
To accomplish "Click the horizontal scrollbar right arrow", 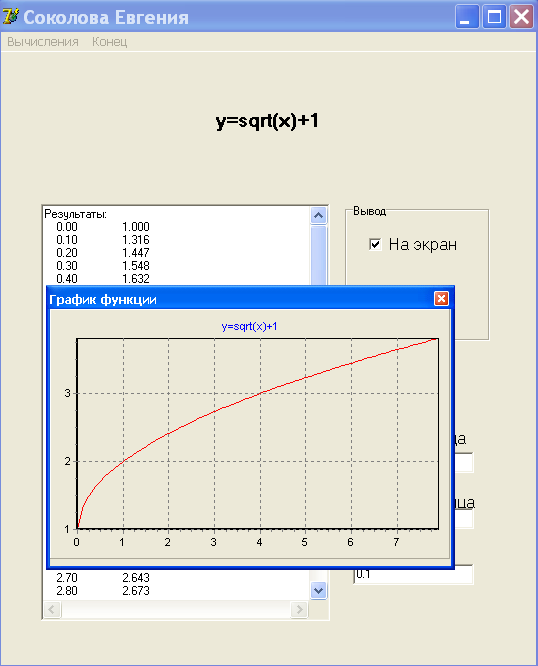I will [299, 610].
